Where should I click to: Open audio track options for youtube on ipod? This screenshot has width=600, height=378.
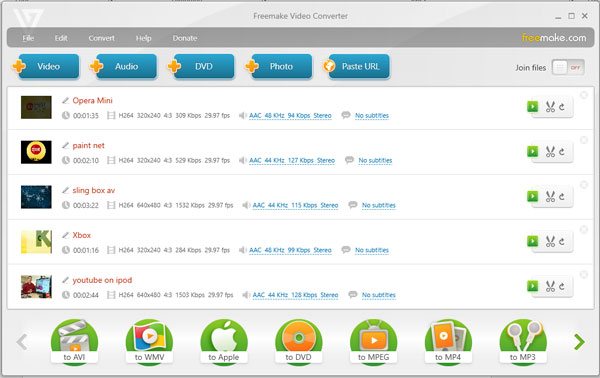(295, 295)
